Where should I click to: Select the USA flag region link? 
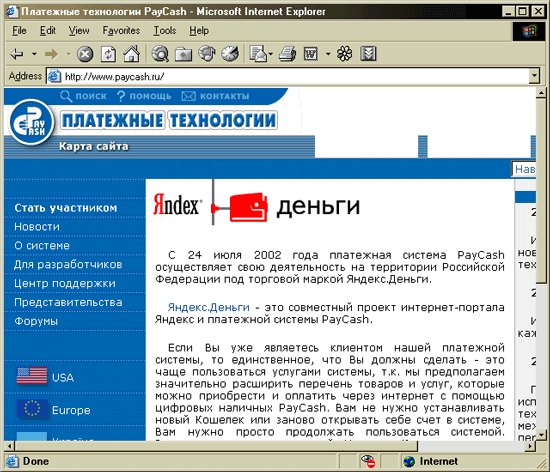(x=45, y=376)
